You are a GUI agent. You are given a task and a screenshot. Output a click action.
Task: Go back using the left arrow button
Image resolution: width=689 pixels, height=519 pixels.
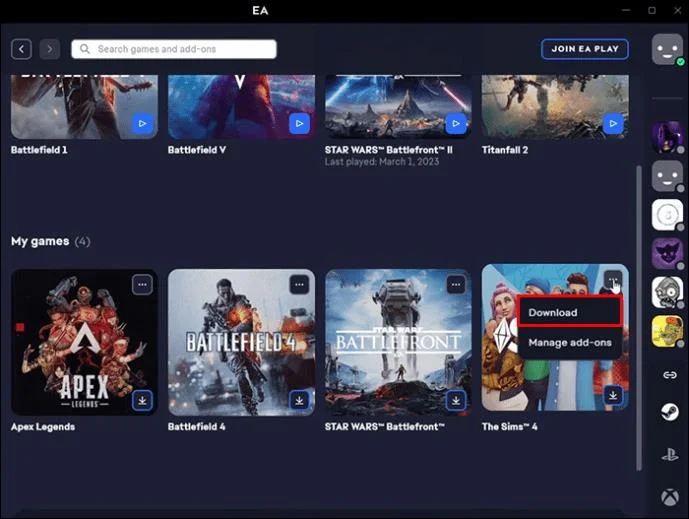click(21, 49)
